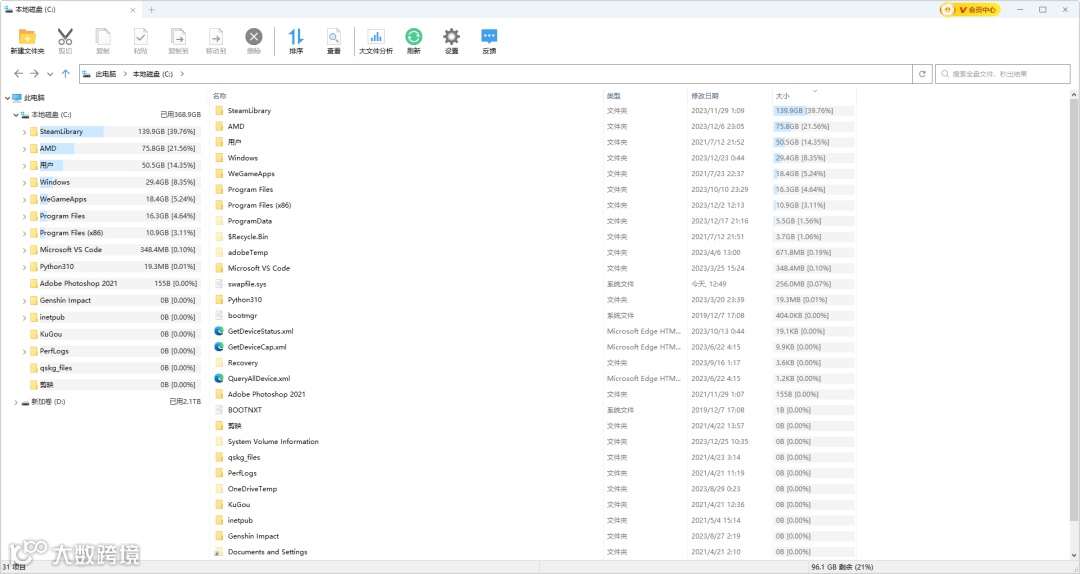The image size is (1080, 574).
Task: Select $Recycle.Bin in file list
Action: point(248,237)
